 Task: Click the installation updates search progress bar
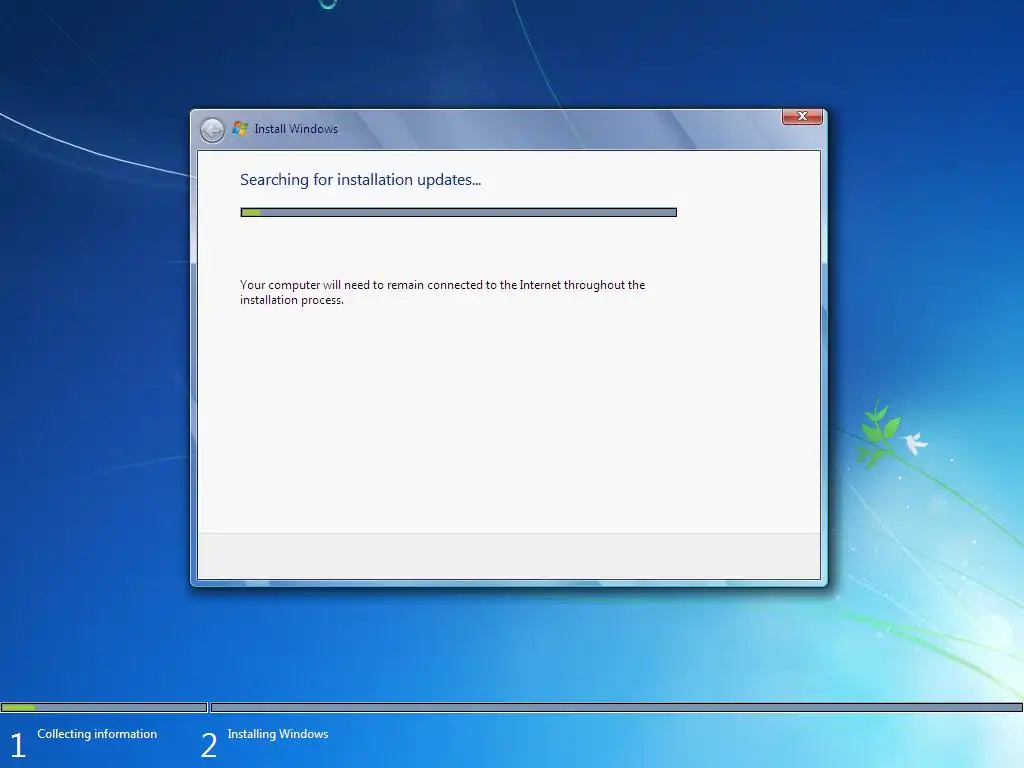458,212
